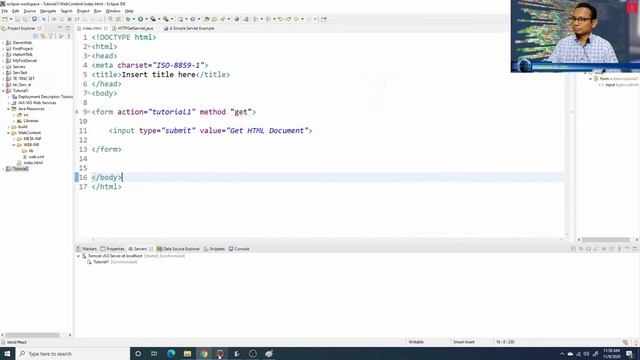Collapse the Tomcat server entry in Servers view
The height and width of the screenshot is (360, 640).
click(78, 256)
